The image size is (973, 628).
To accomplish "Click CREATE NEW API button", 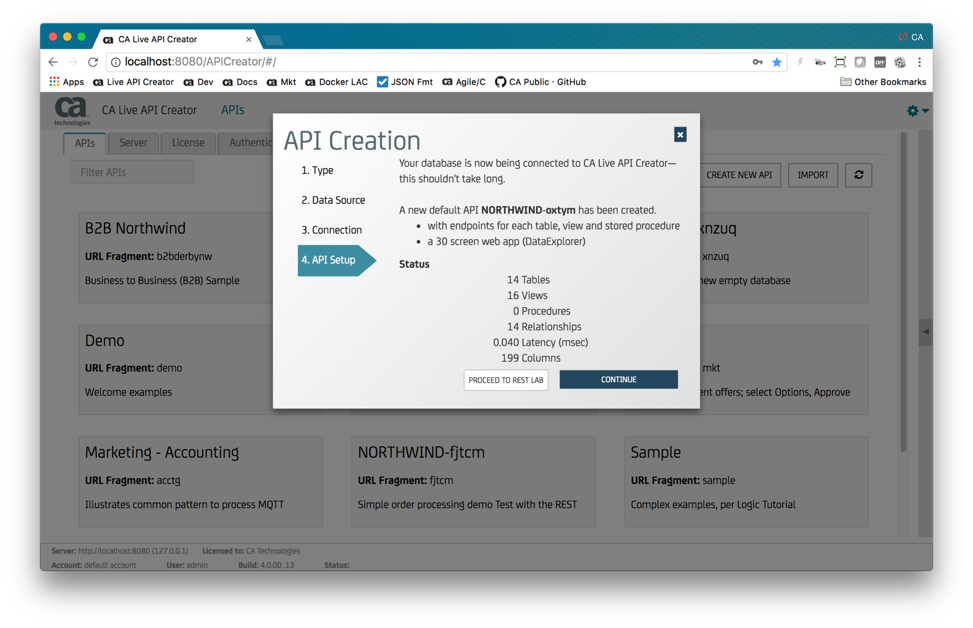I will [738, 175].
